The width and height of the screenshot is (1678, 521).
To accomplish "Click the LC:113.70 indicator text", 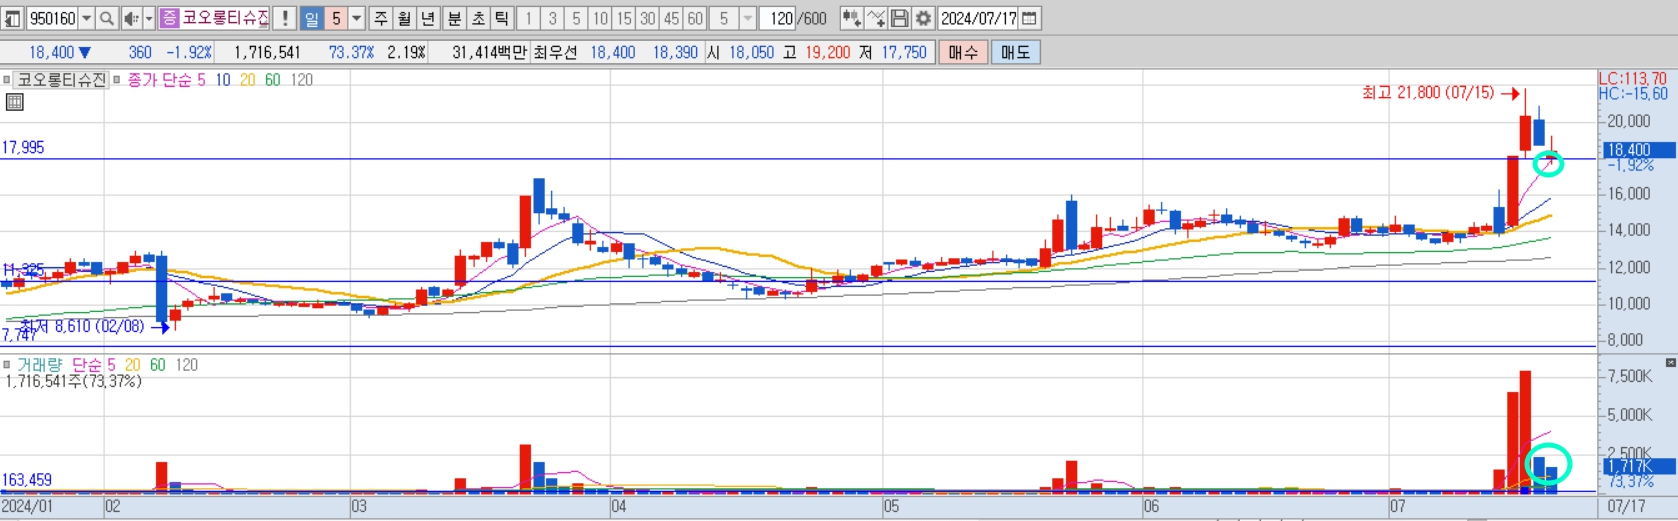I will pos(1633,78).
